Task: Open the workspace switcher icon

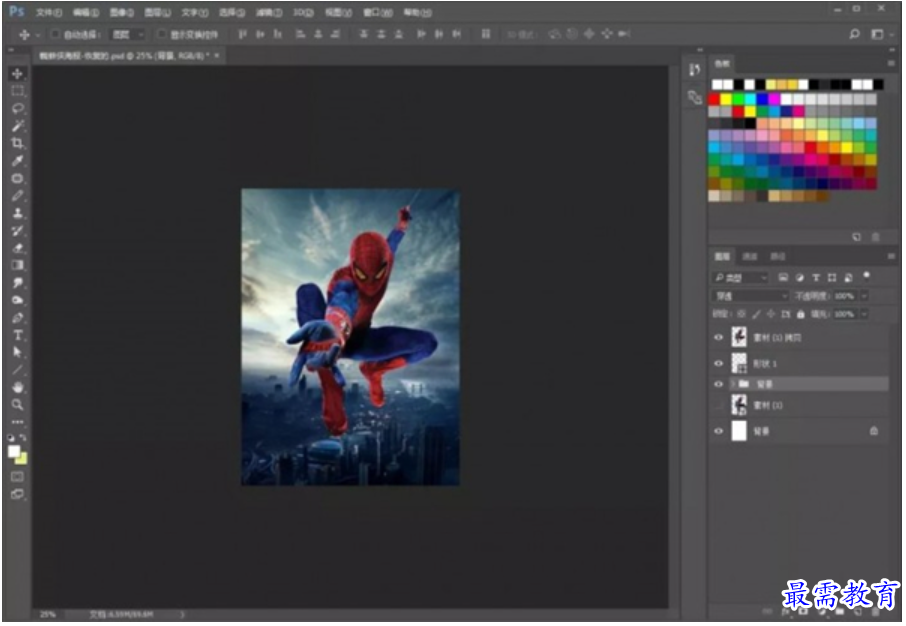Action: (877, 35)
